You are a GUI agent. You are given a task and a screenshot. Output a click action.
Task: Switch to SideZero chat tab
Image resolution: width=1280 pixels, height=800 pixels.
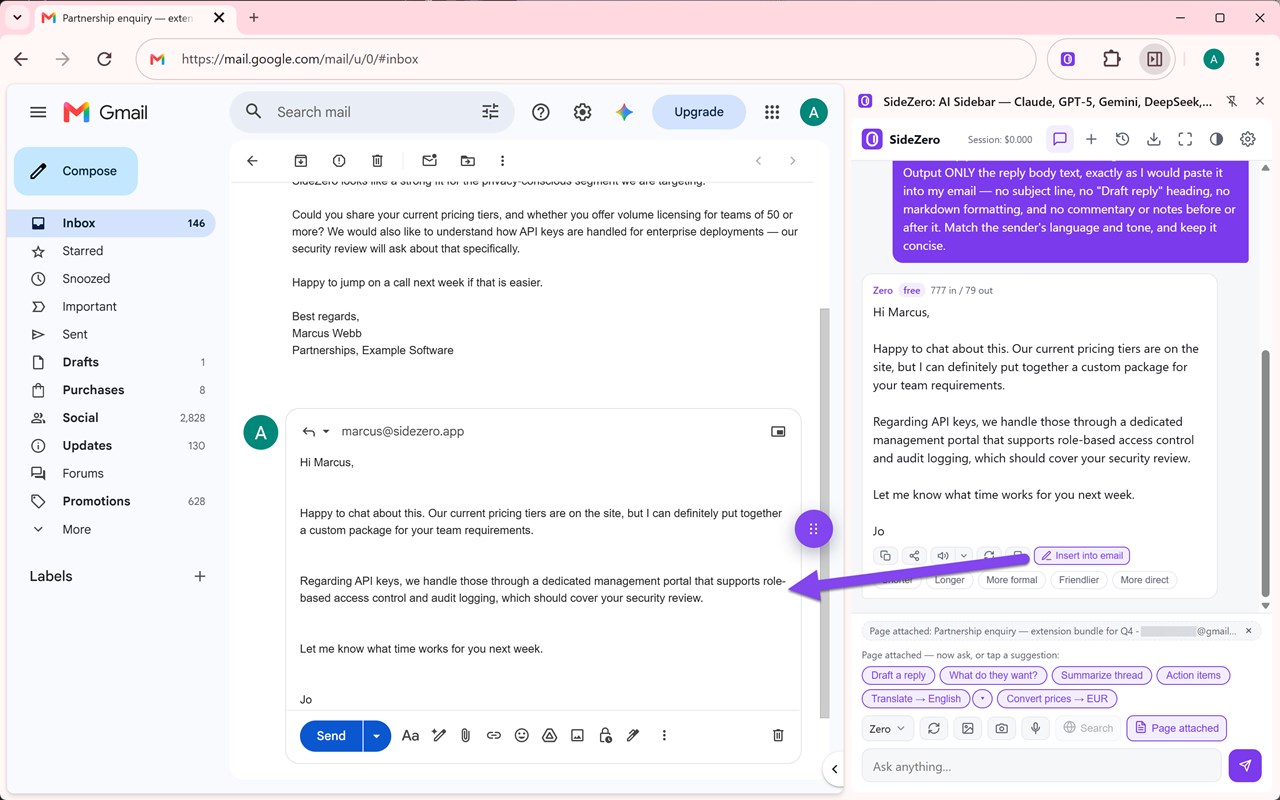click(1060, 139)
